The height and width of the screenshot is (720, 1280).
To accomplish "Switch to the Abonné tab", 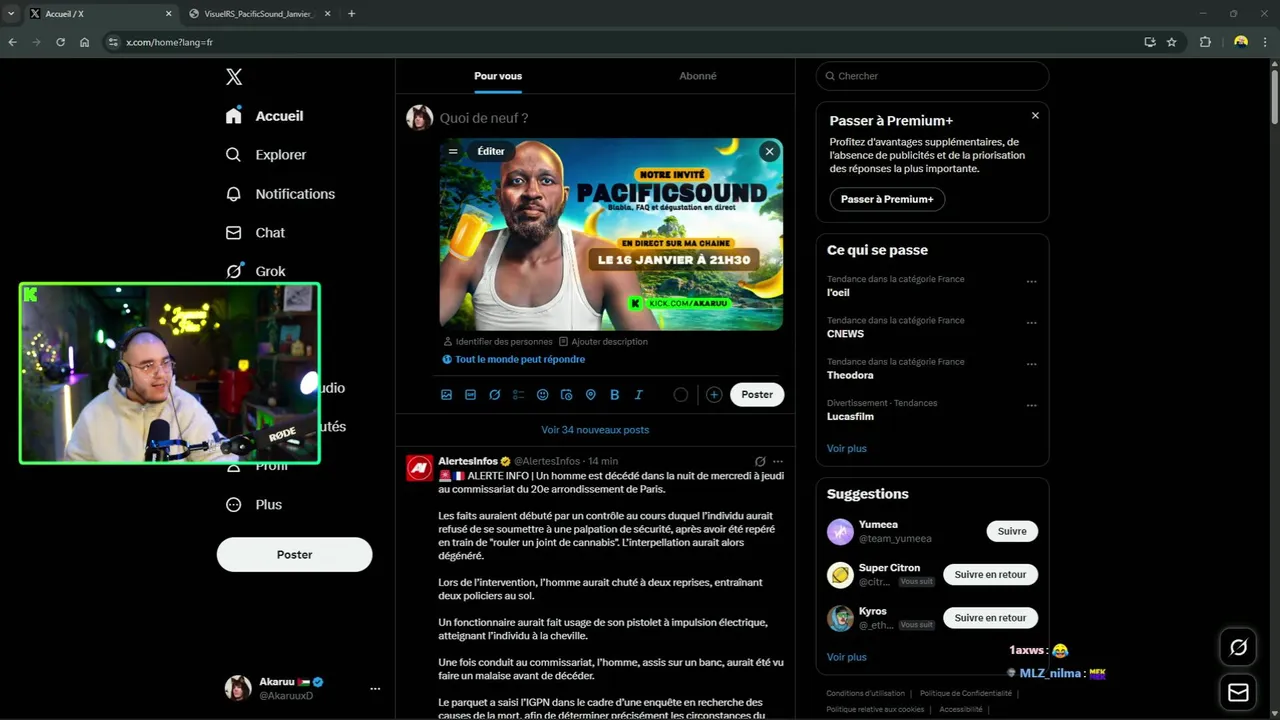I will (x=698, y=76).
